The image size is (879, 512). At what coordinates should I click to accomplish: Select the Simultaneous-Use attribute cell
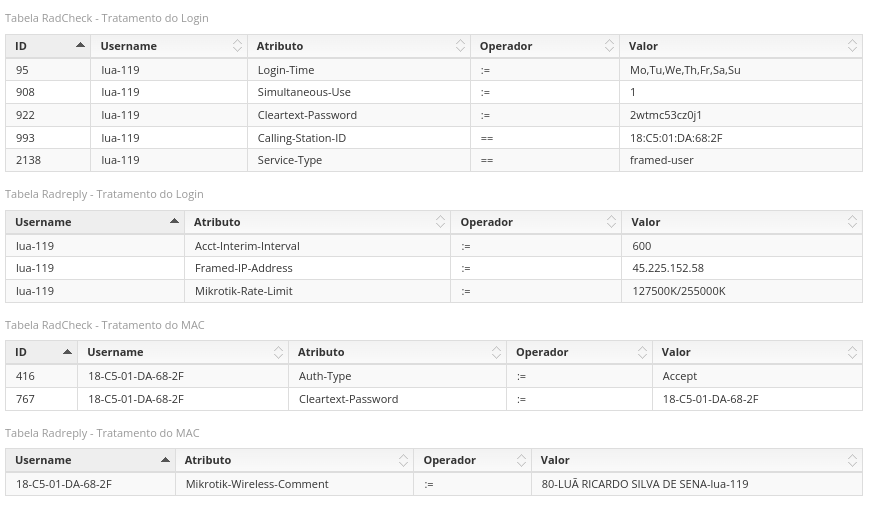[359, 92]
